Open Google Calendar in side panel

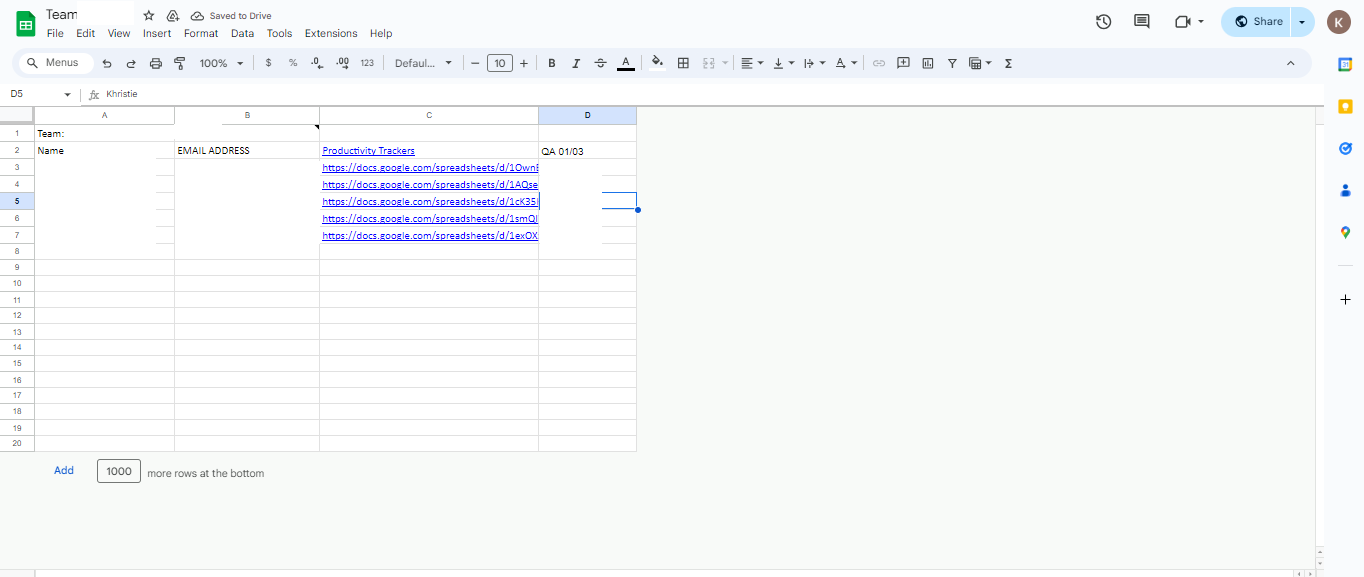(x=1346, y=64)
